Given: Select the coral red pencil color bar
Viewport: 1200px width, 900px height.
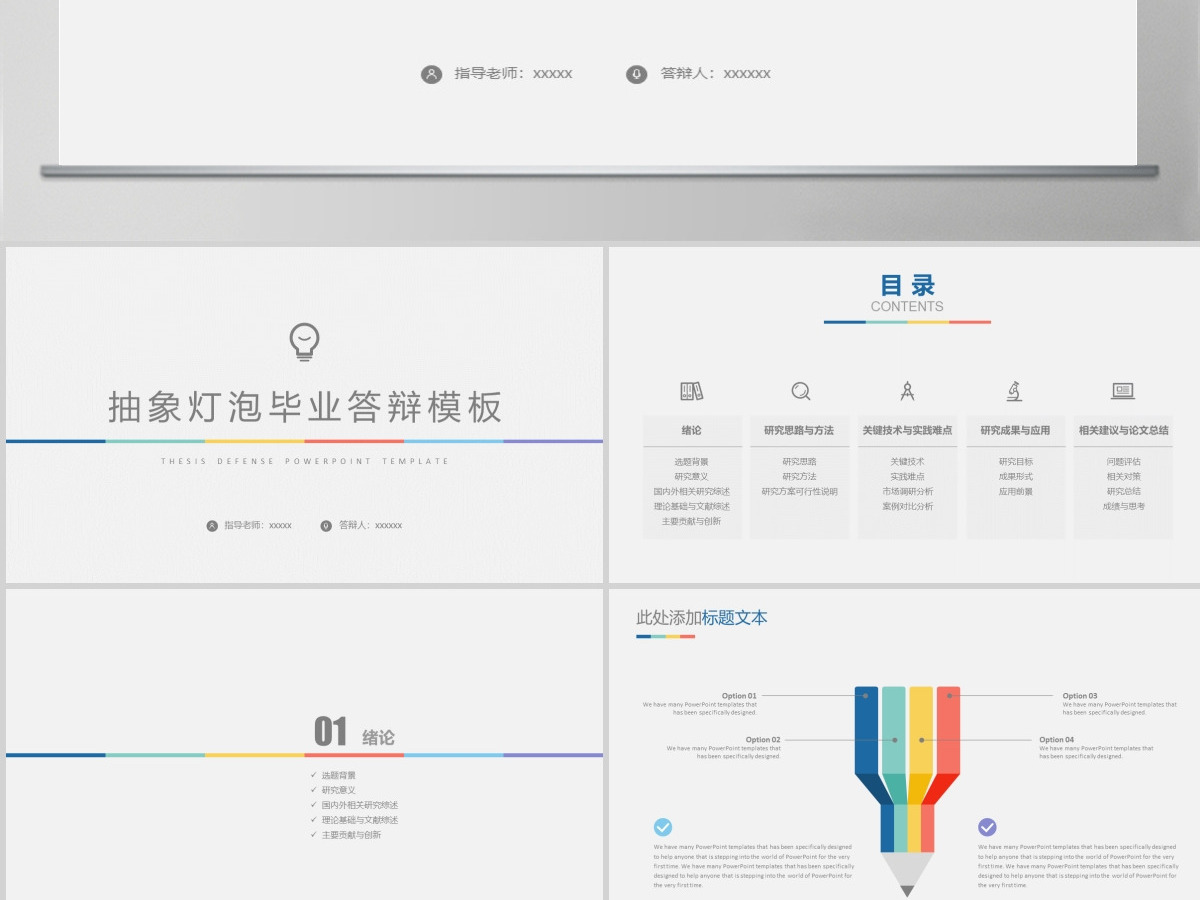Looking at the screenshot, I should click(x=948, y=730).
